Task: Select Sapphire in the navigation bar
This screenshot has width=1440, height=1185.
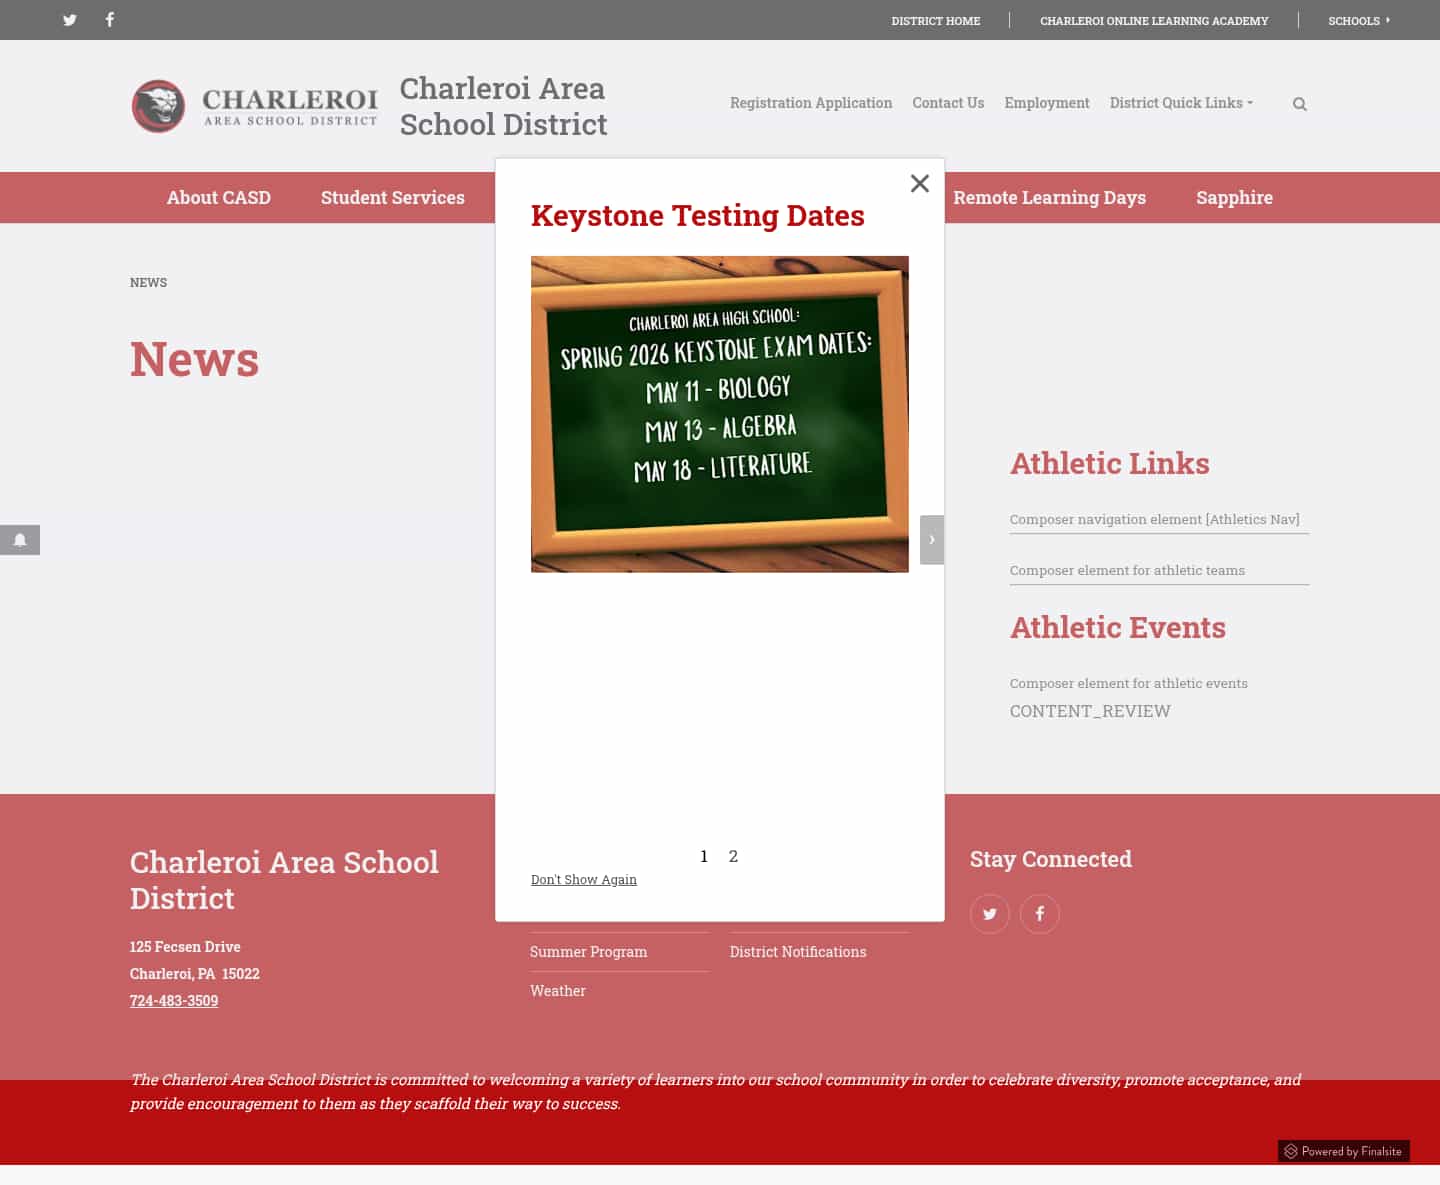Action: pyautogui.click(x=1234, y=197)
